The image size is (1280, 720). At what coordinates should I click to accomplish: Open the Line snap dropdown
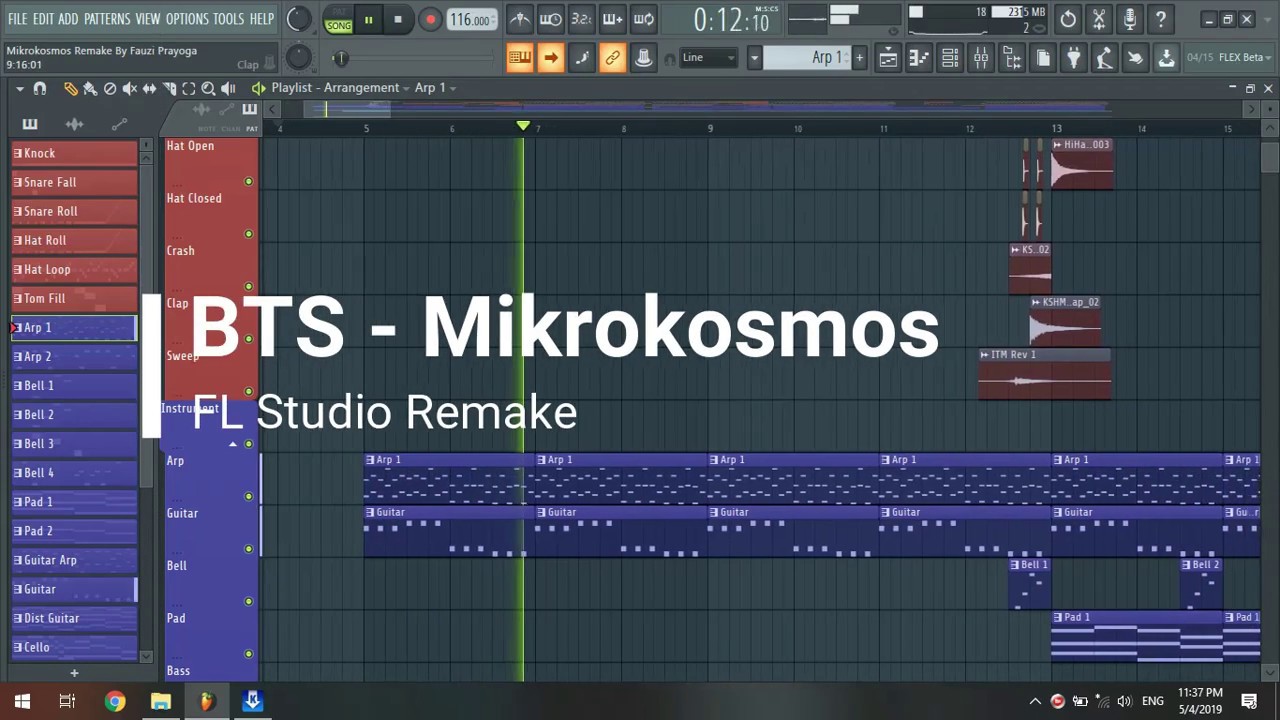click(709, 58)
